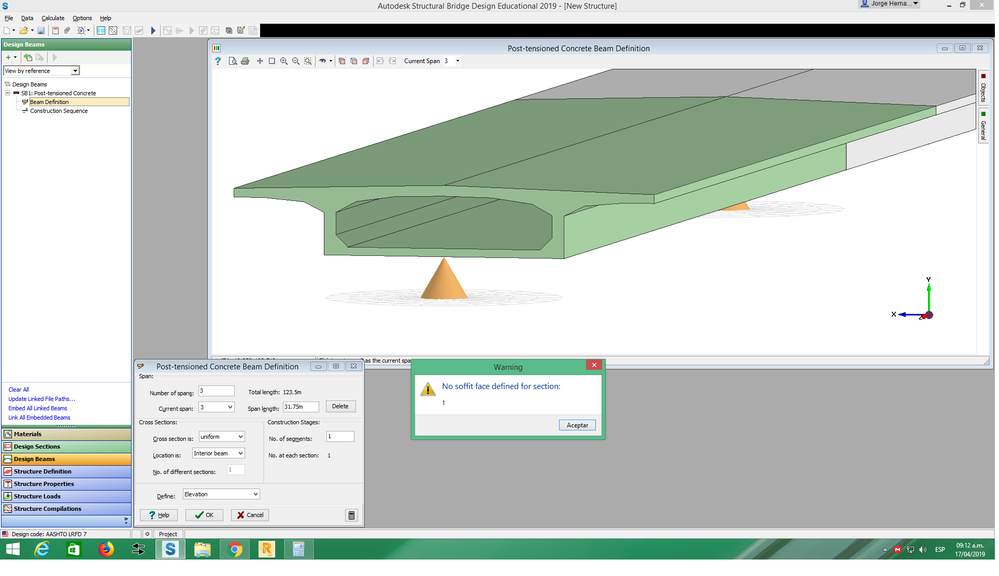Open the dropdown arrow beside the Add beam plus
This screenshot has height=576, width=999.
click(x=15, y=57)
